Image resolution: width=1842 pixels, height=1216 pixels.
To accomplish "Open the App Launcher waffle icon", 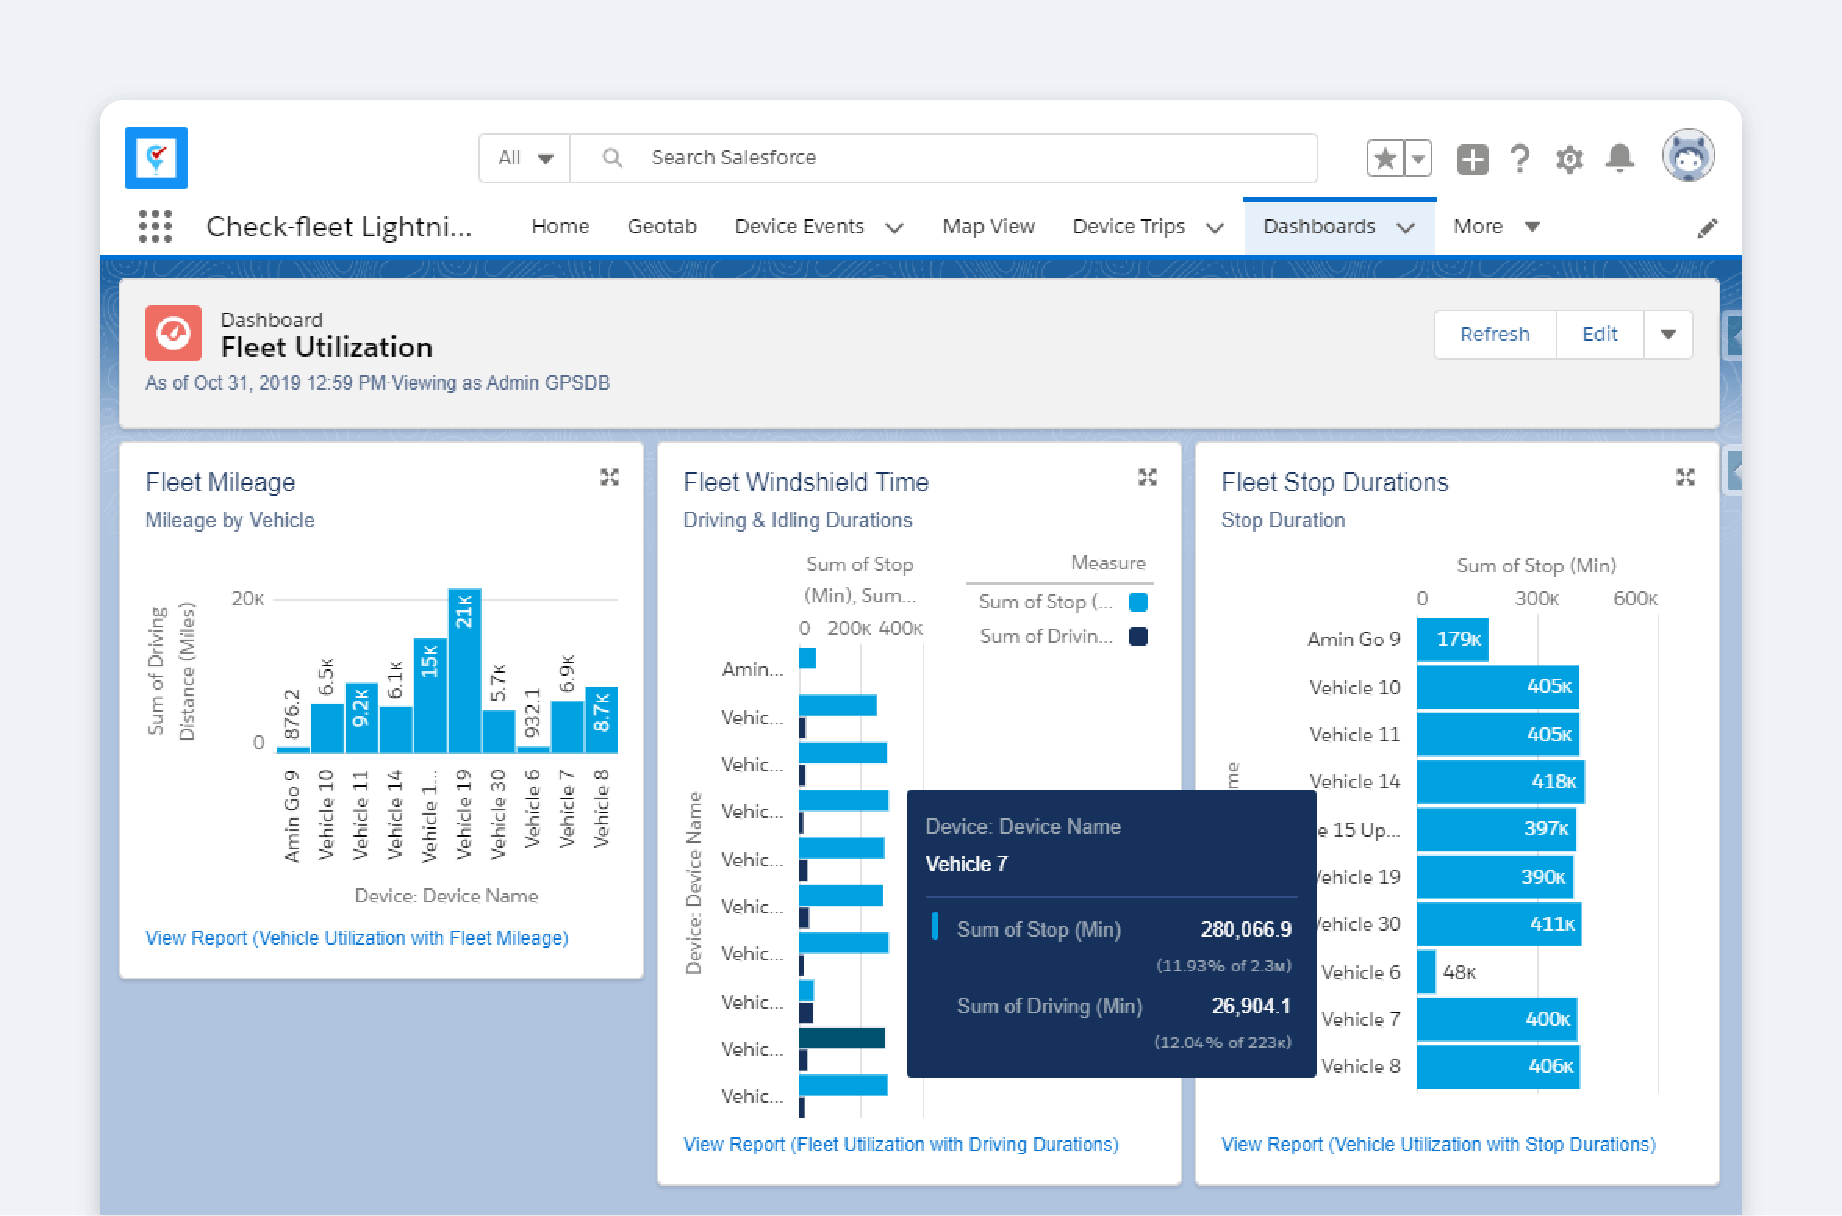I will (x=155, y=226).
